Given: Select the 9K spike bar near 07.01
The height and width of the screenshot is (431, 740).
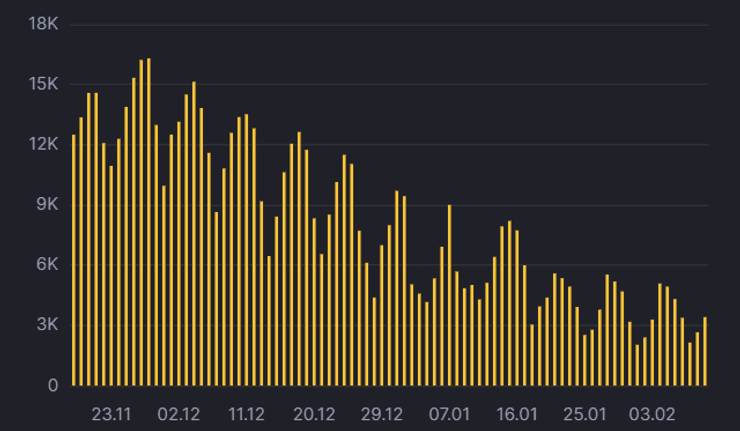Looking at the screenshot, I should pyautogui.click(x=450, y=295).
